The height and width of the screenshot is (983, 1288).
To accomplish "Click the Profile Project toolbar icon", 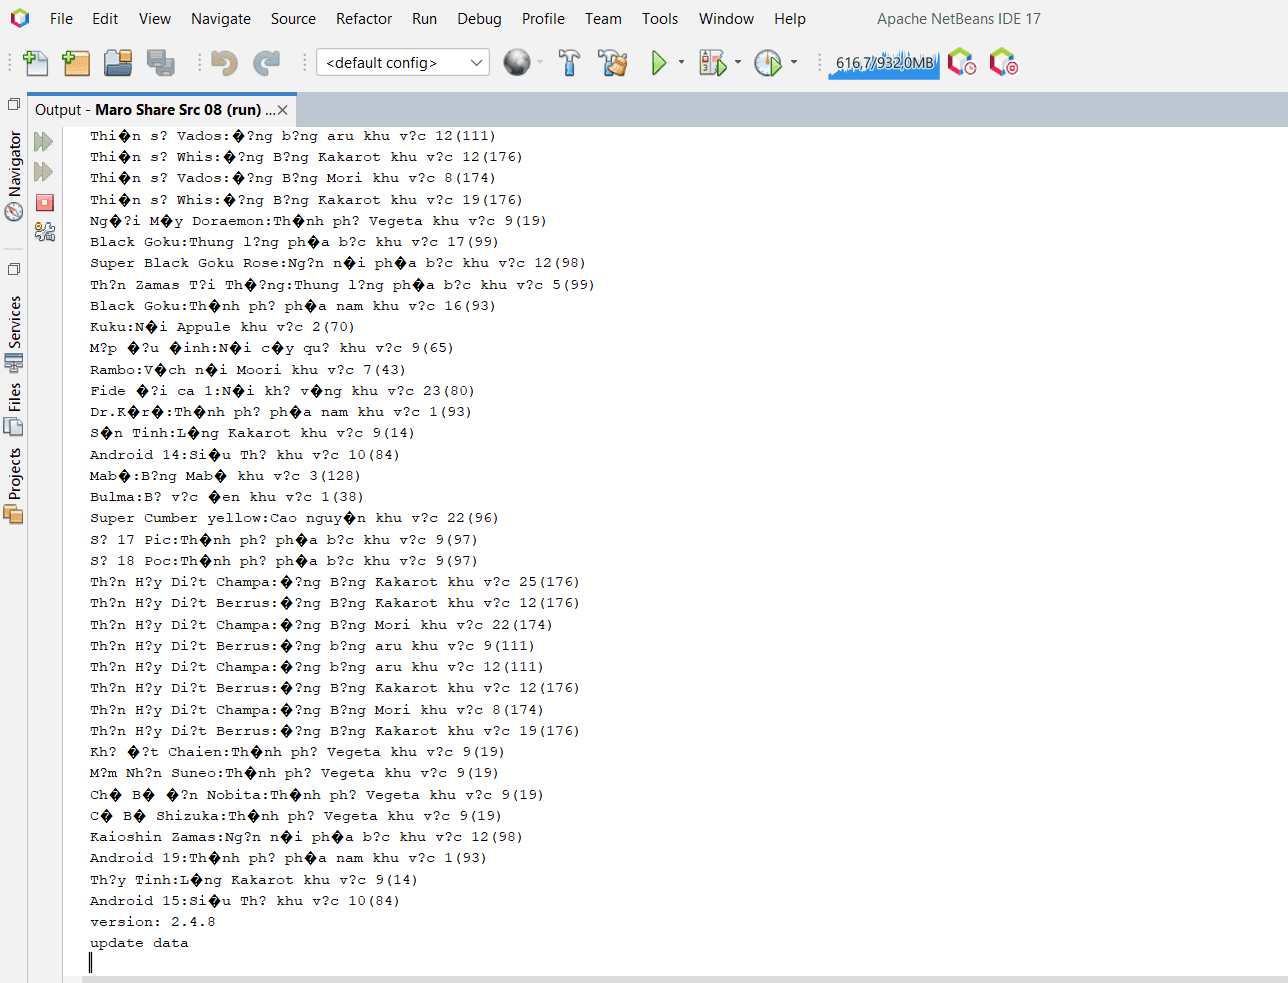I will click(768, 63).
